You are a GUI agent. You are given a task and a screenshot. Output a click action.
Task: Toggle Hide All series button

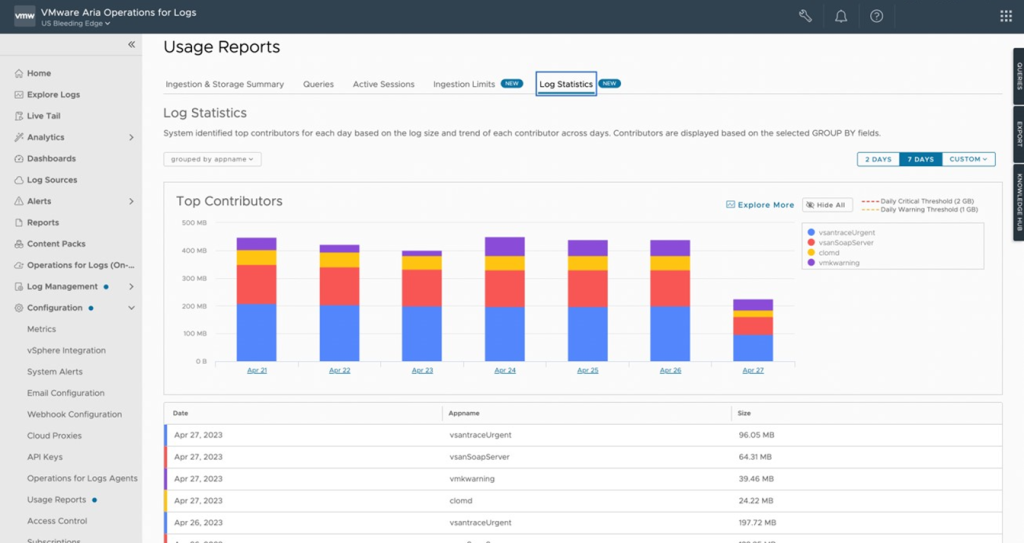click(x=826, y=205)
